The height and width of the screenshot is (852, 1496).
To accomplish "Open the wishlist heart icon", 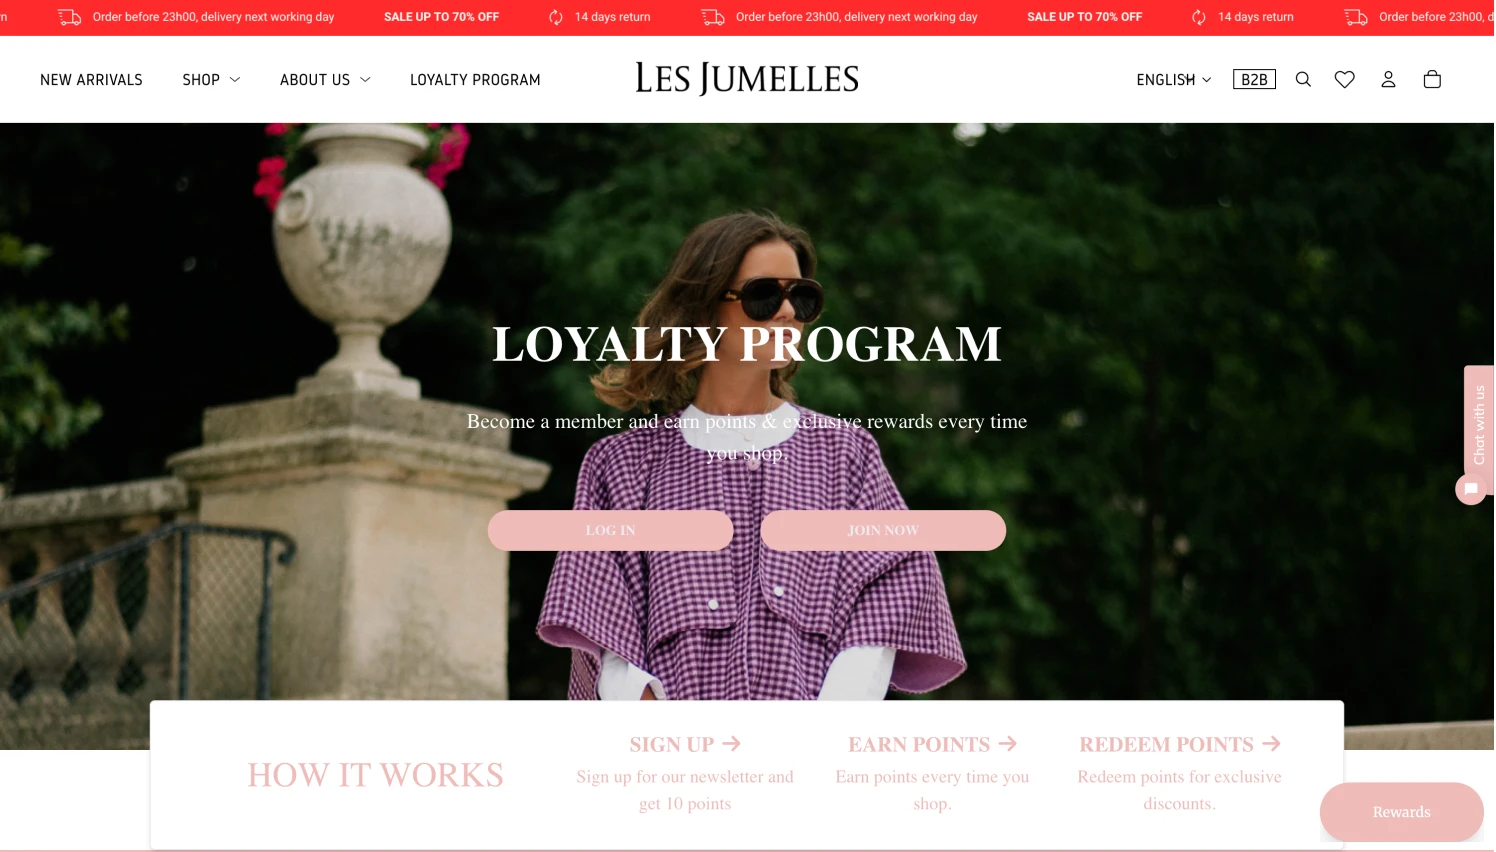I will [x=1346, y=80].
